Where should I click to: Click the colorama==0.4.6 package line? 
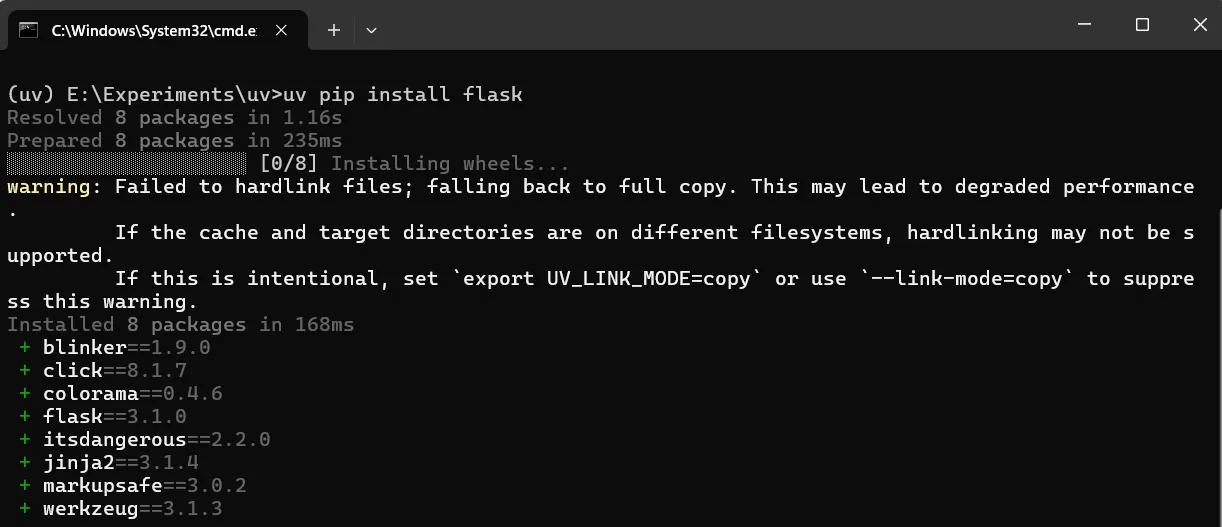[x=121, y=394]
